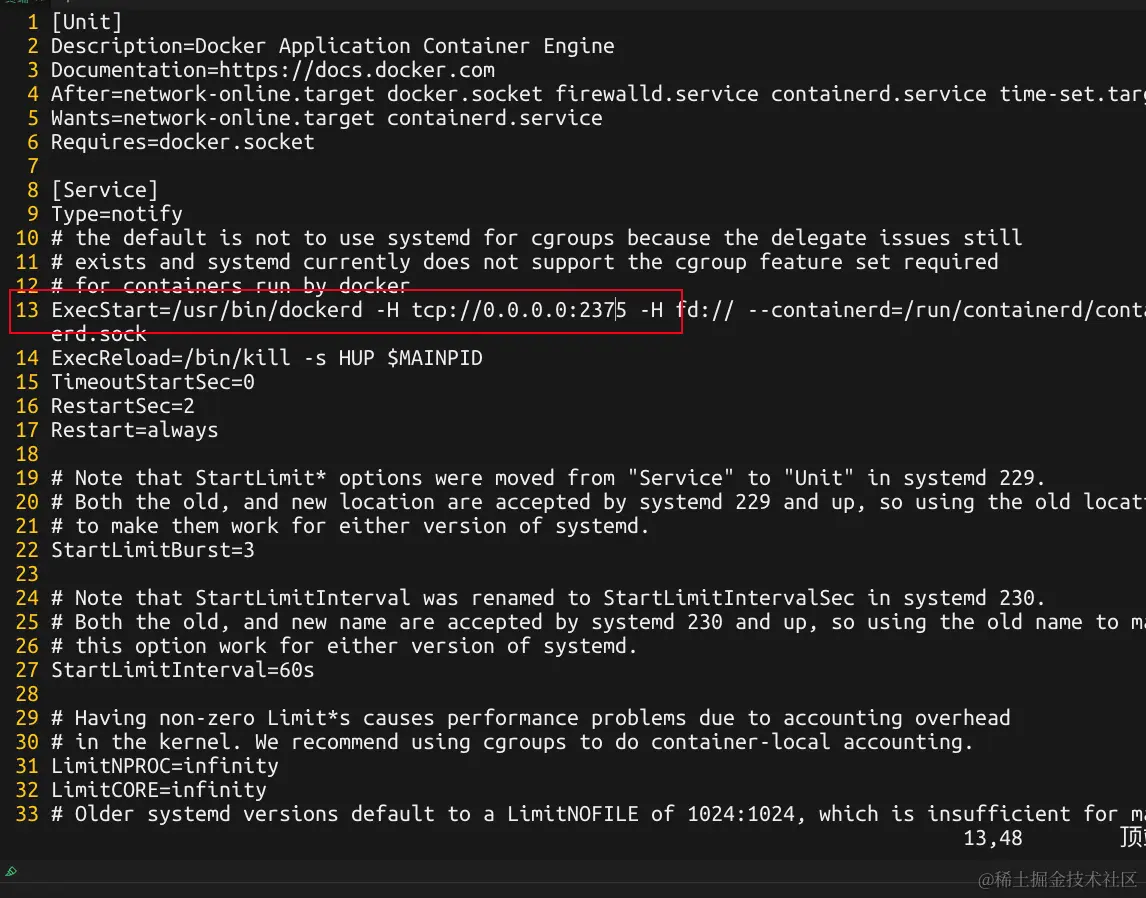This screenshot has width=1146, height=898.
Task: Click the [Unit] section header line
Action: pos(86,22)
